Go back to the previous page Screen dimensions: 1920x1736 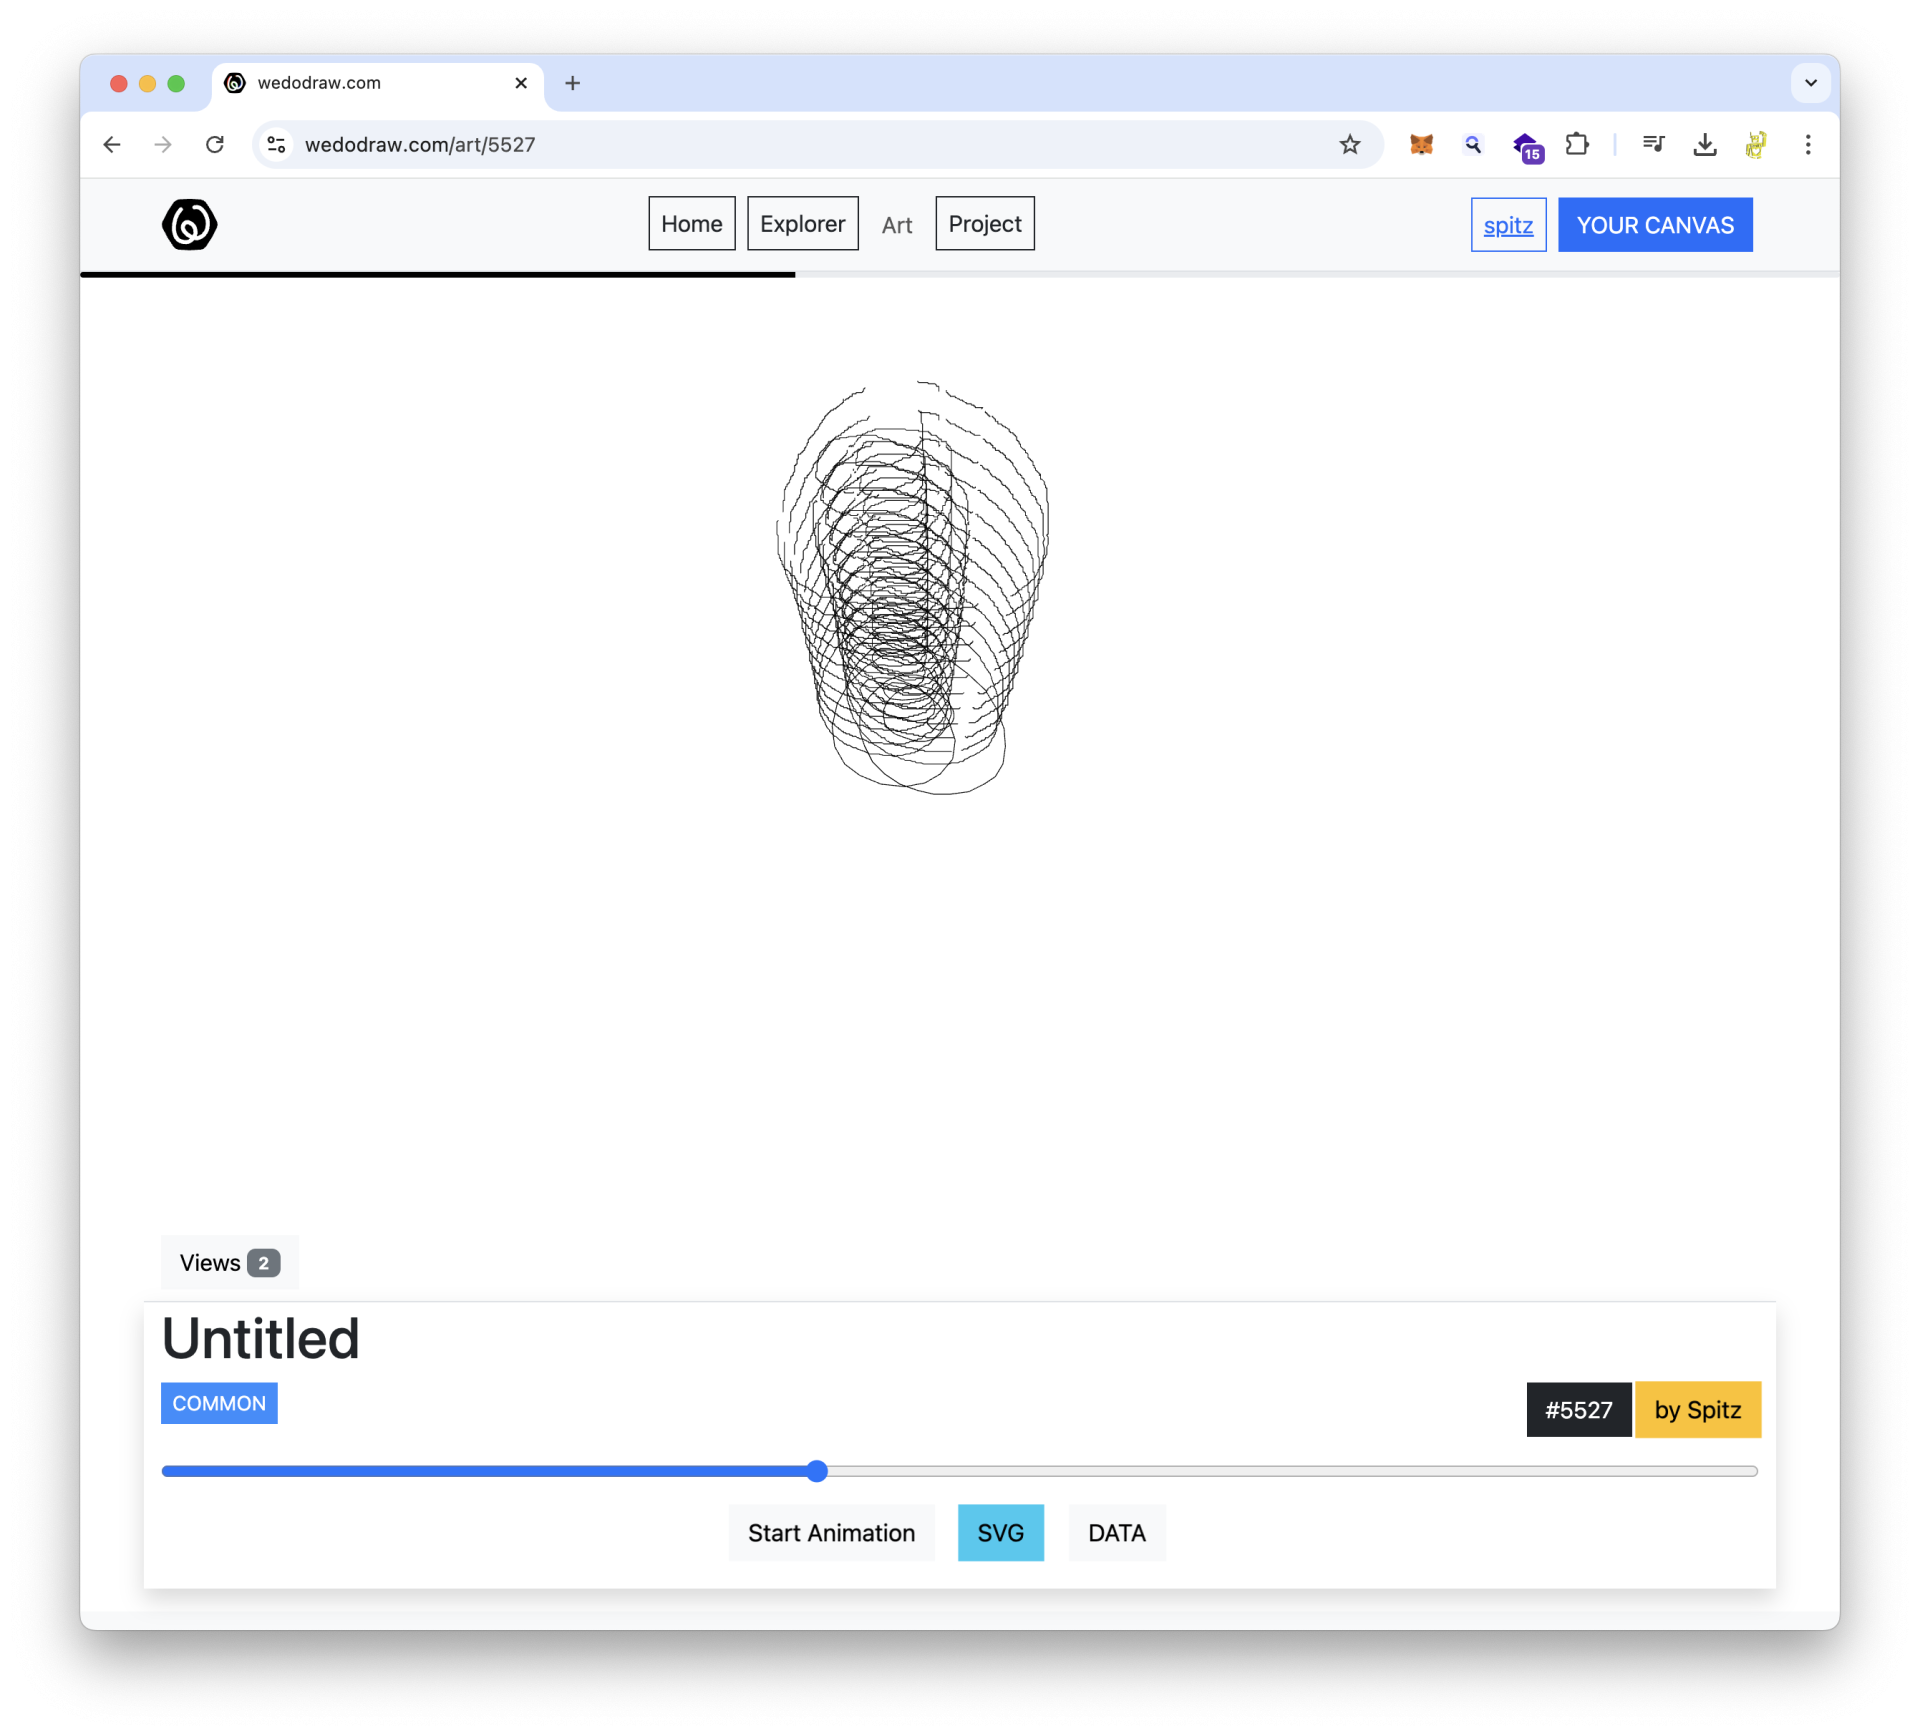pyautogui.click(x=112, y=145)
